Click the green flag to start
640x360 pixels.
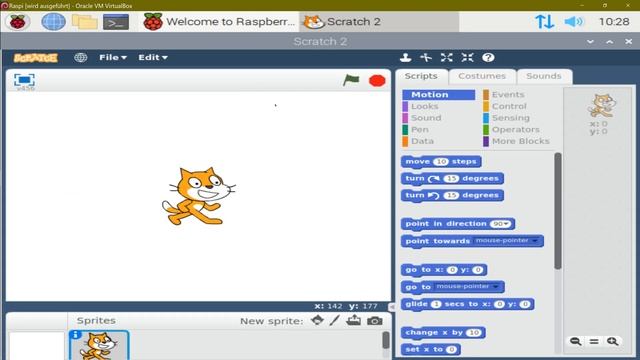pos(351,80)
